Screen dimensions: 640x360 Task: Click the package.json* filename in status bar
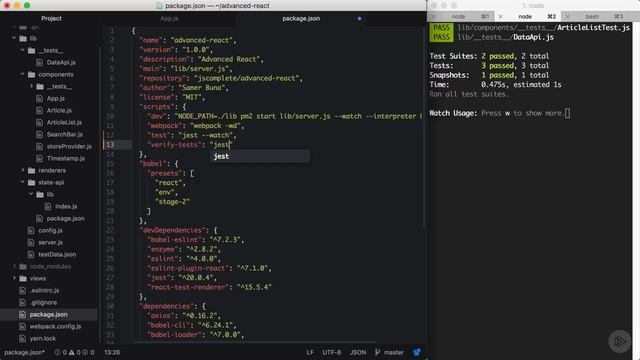pyautogui.click(x=24, y=352)
